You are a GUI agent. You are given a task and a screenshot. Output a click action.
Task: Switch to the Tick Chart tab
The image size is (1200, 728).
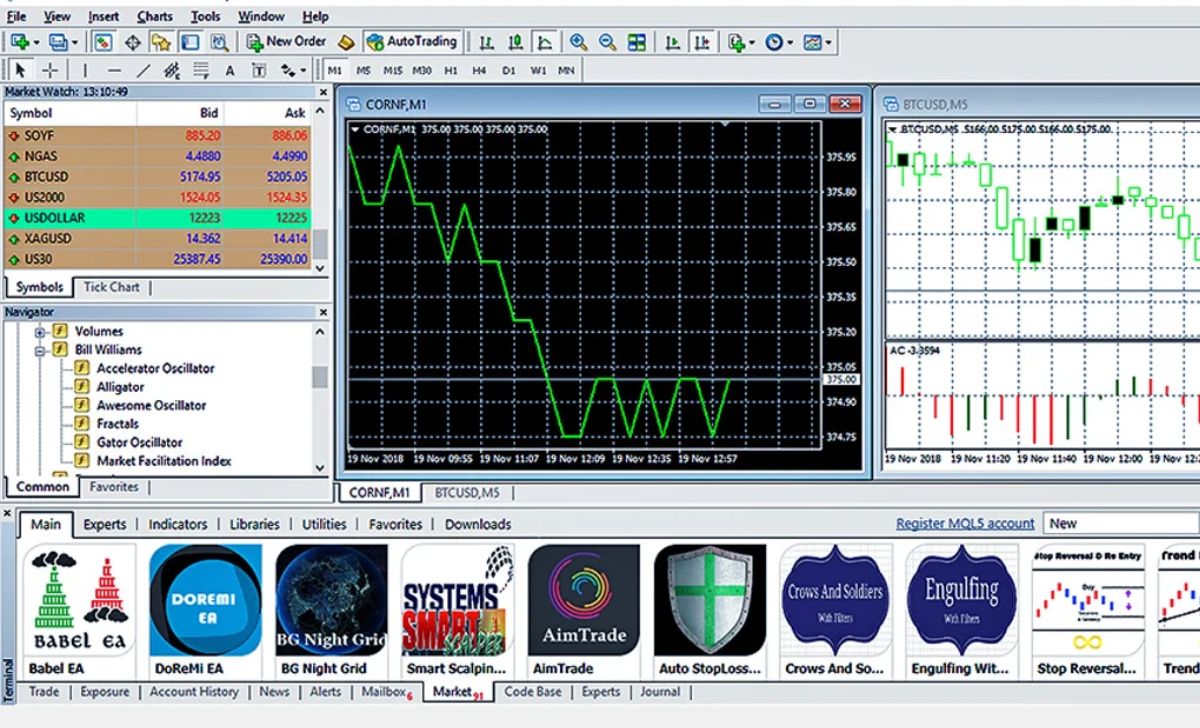[111, 287]
